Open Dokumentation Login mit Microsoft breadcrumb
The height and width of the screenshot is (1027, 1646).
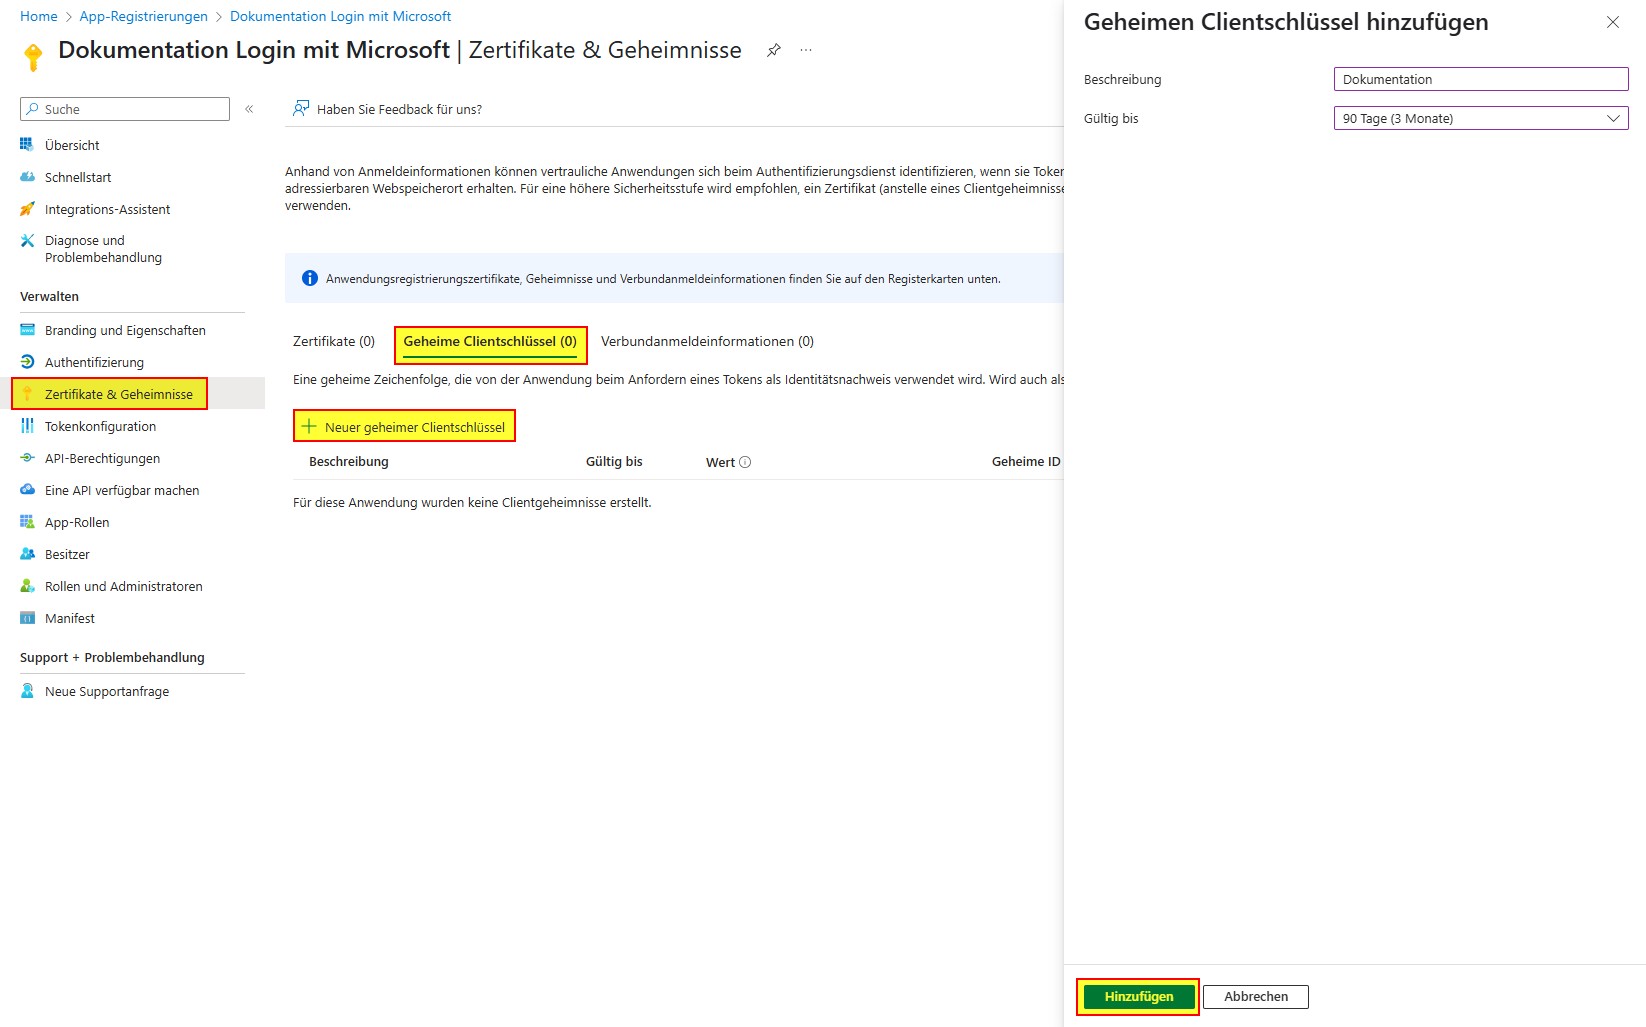coord(340,16)
